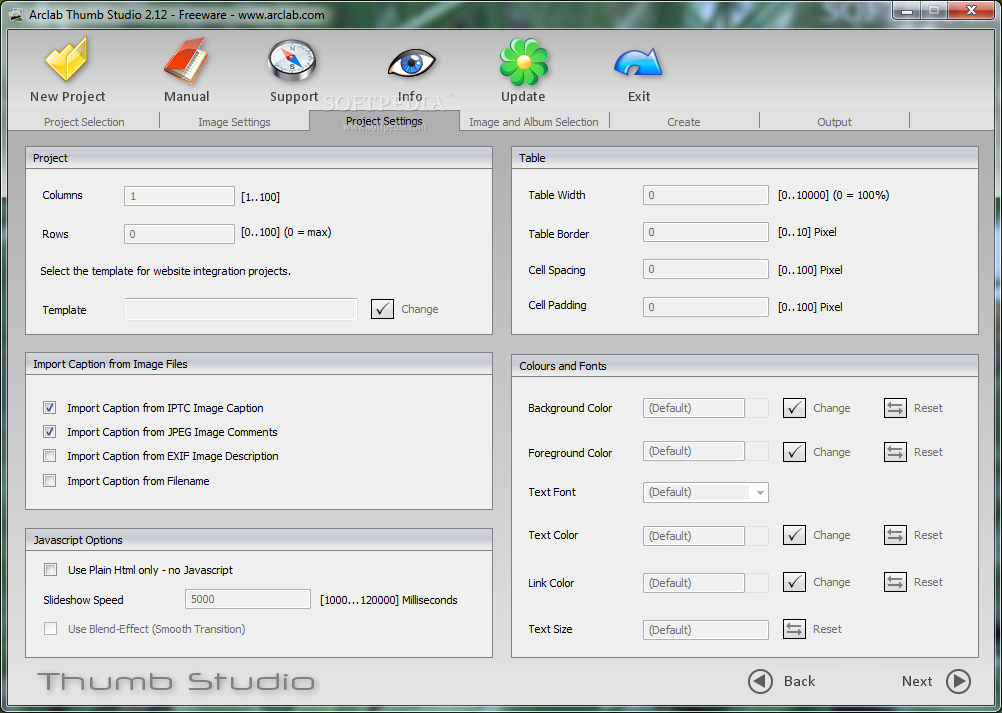
Task: Click the Table Border field
Action: tap(705, 232)
